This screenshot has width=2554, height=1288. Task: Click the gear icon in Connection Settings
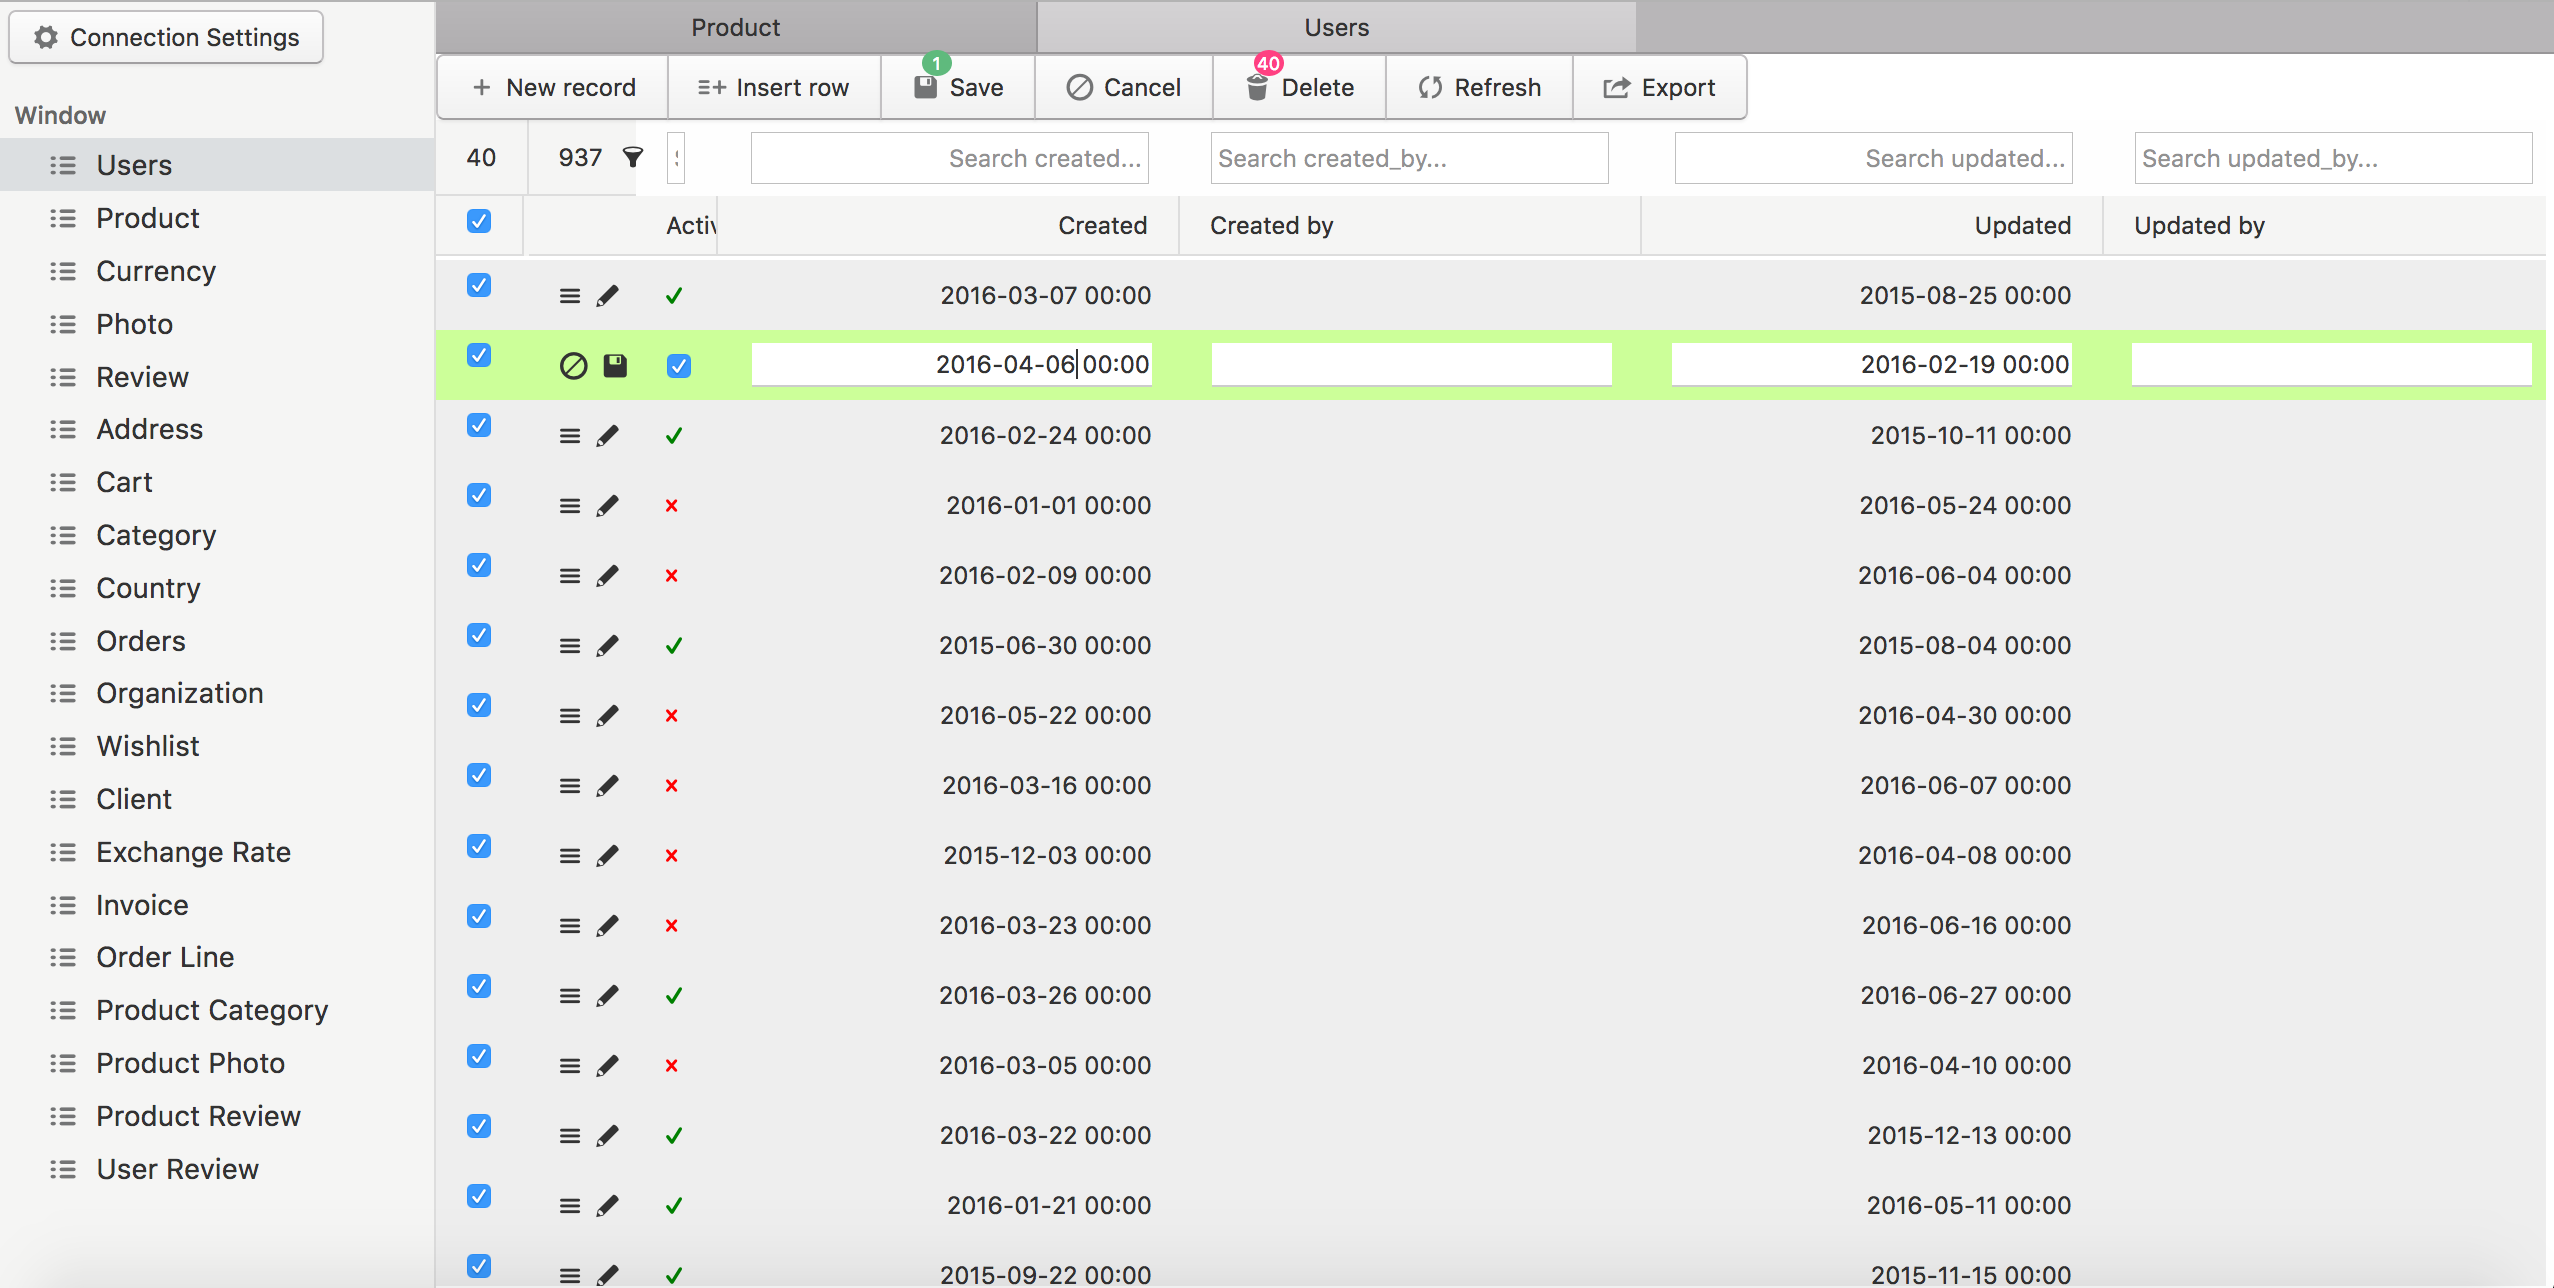pos(46,37)
